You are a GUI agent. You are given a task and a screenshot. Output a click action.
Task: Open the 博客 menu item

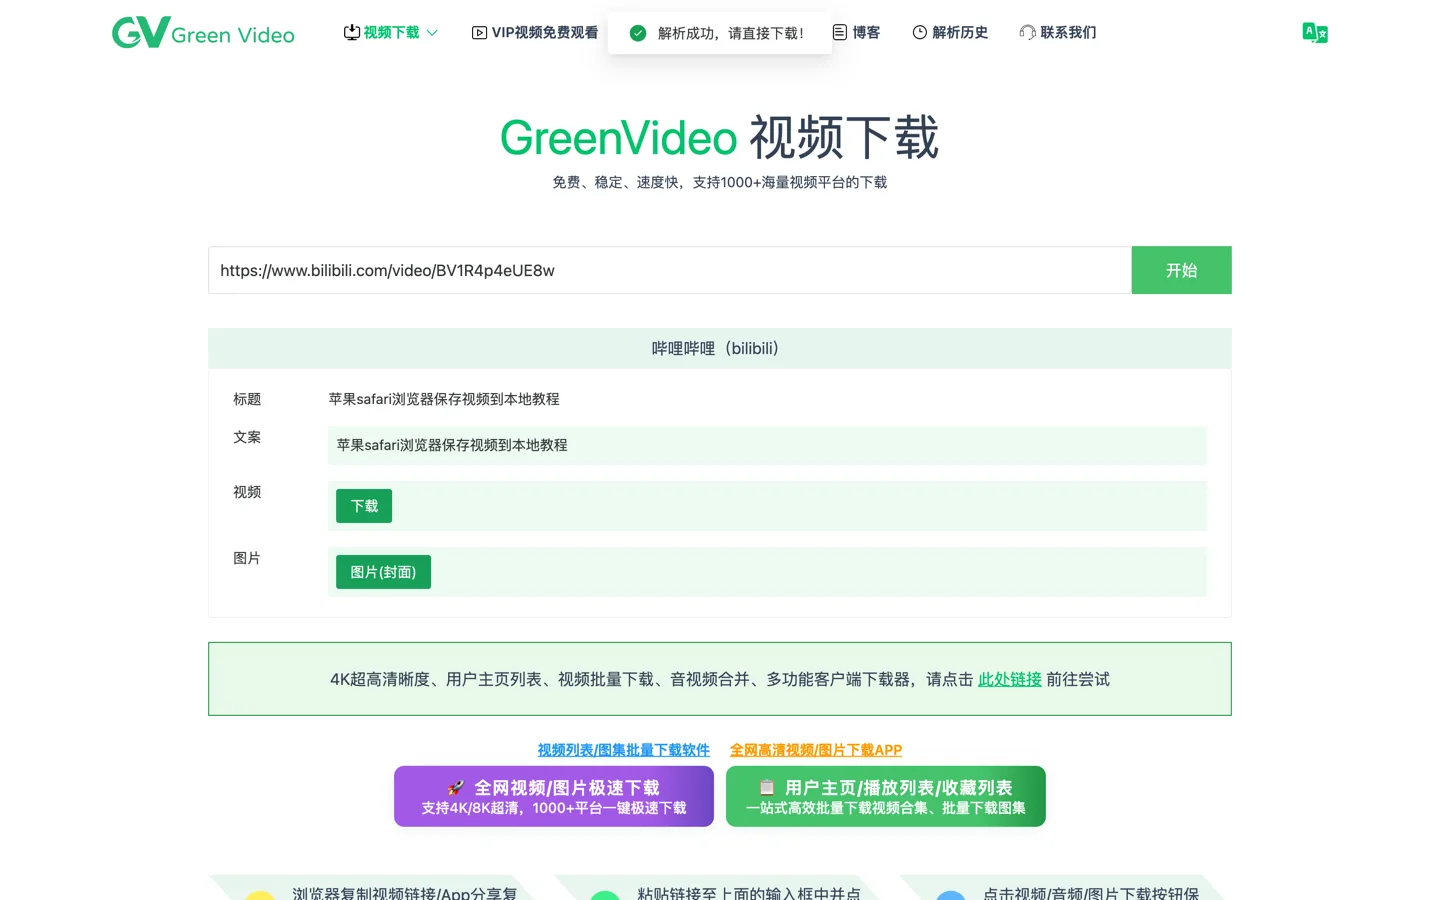(856, 33)
